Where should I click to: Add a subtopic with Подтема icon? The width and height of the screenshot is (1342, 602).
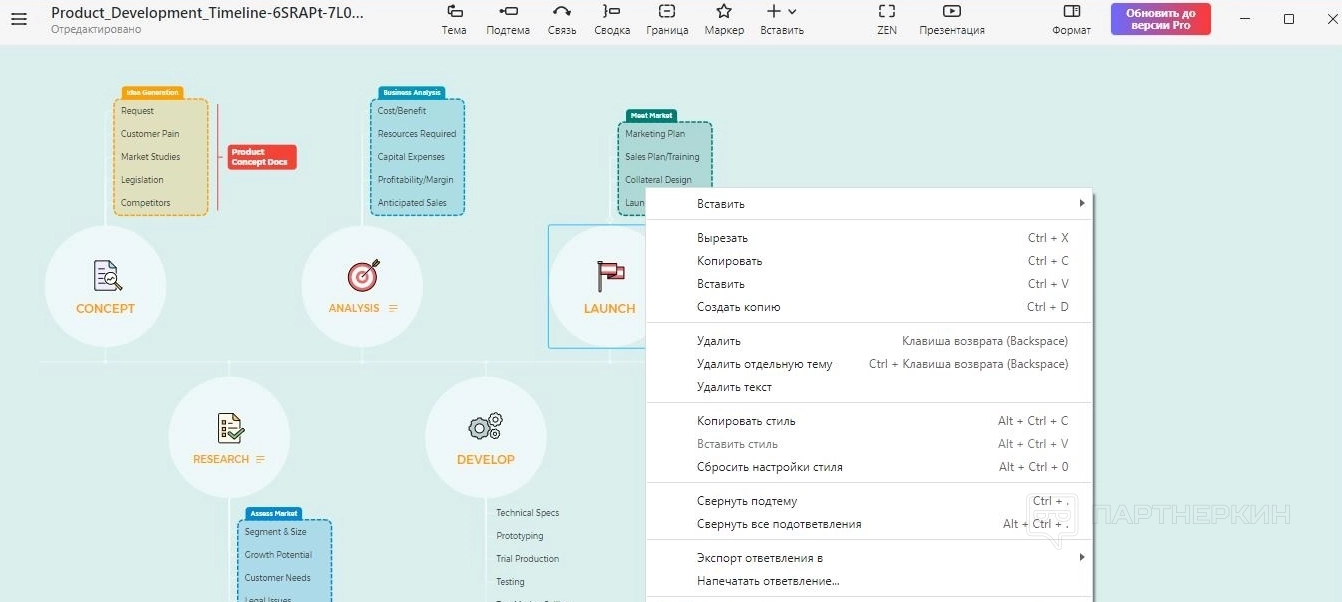[508, 11]
